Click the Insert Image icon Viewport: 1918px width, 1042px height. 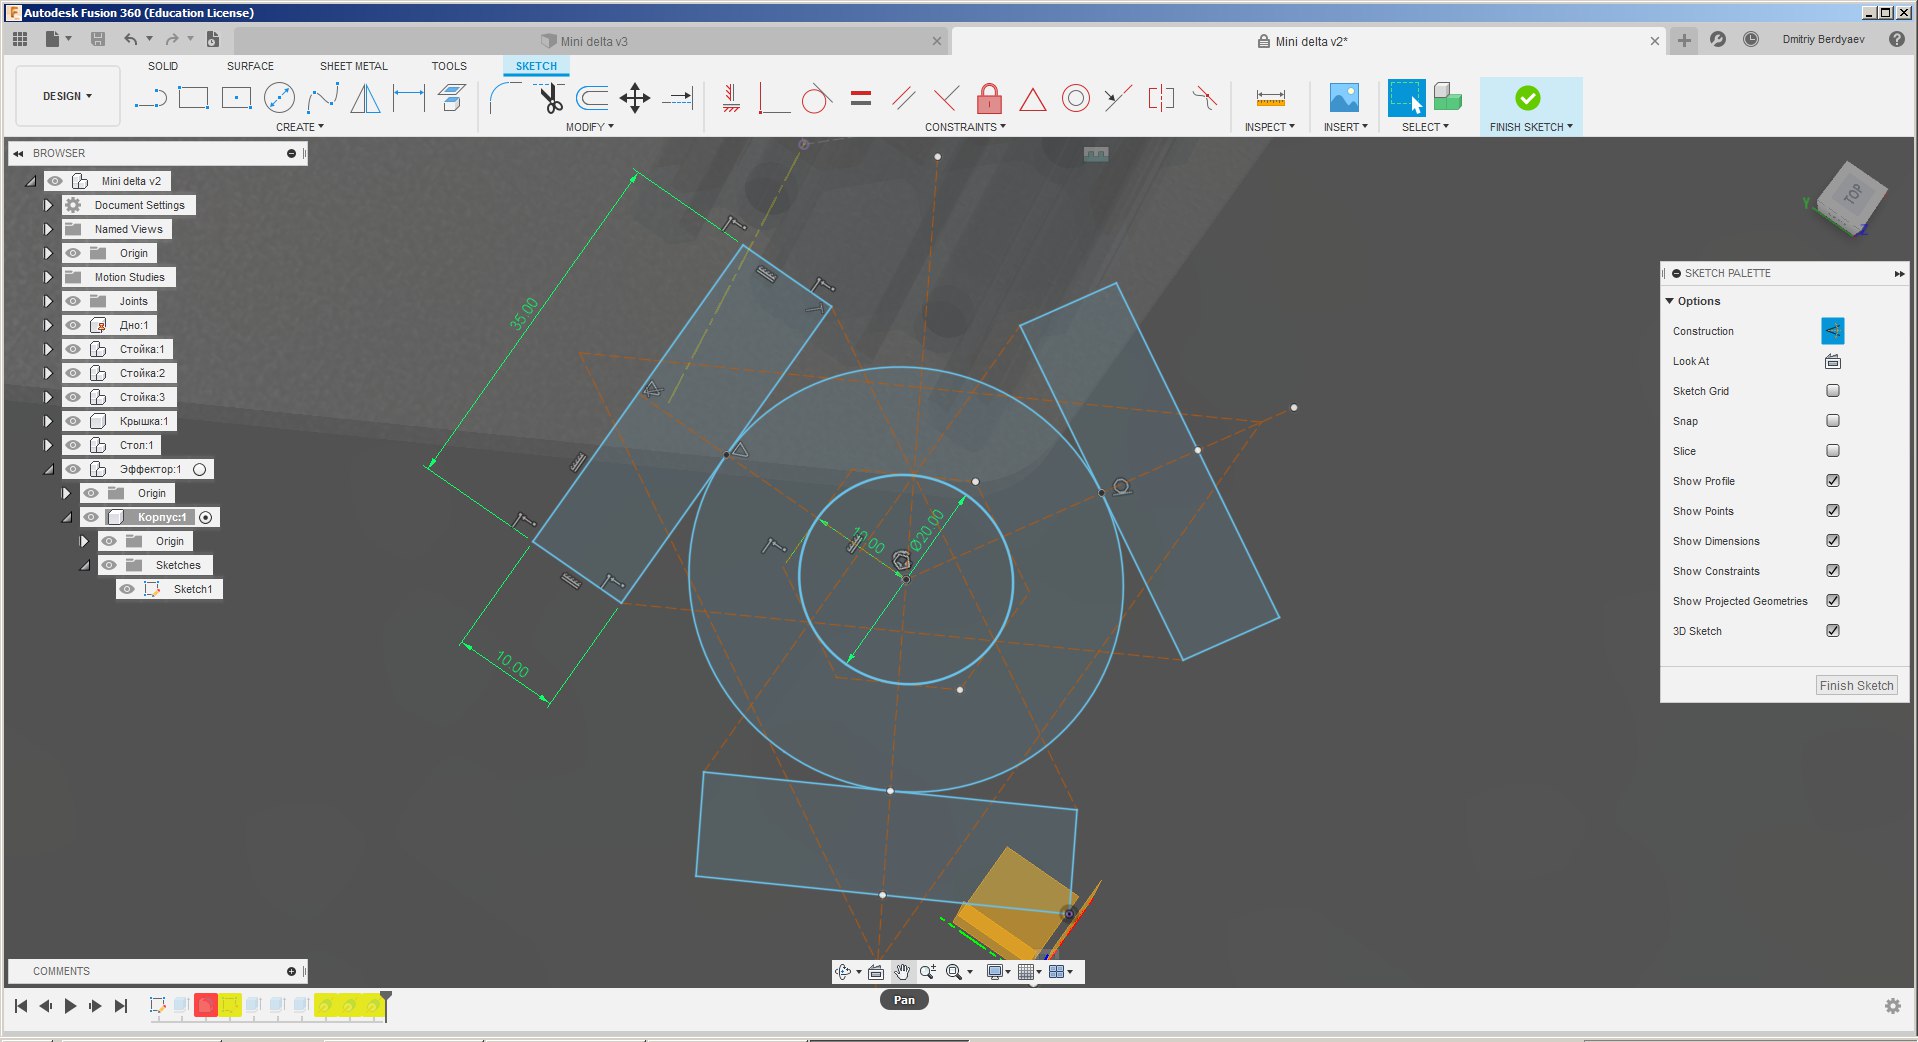[x=1344, y=98]
